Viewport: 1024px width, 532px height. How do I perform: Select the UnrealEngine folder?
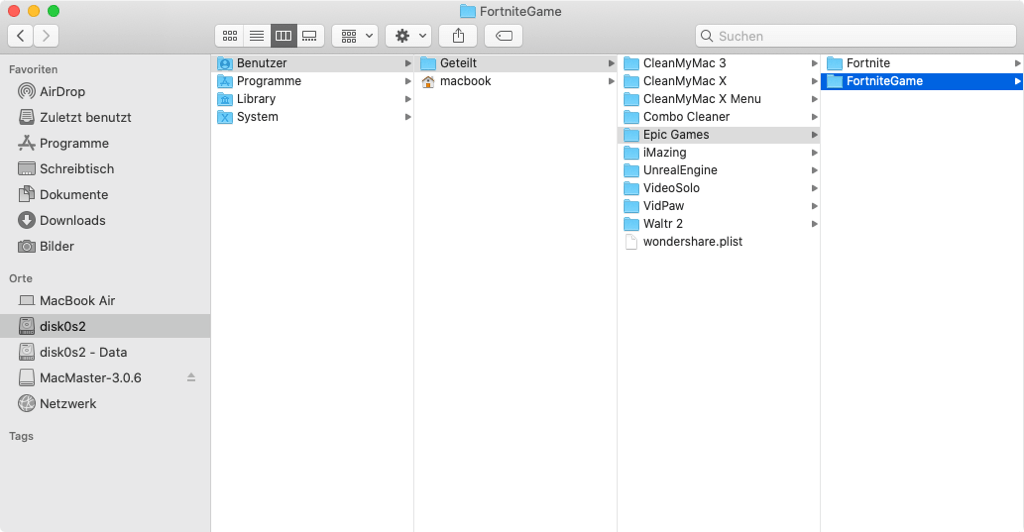[x=720, y=170]
